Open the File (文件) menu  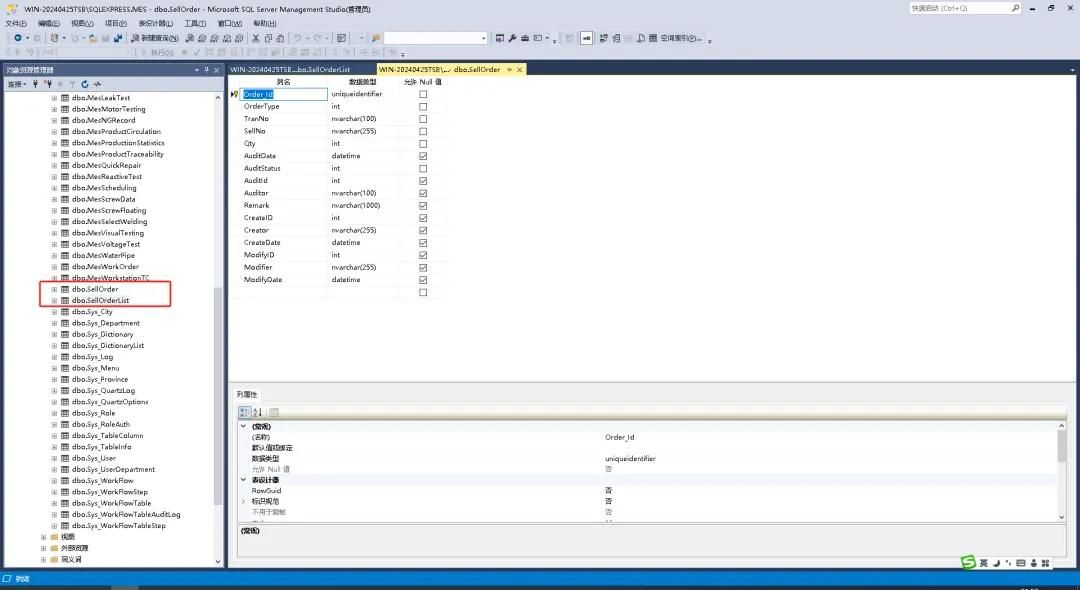[x=16, y=23]
